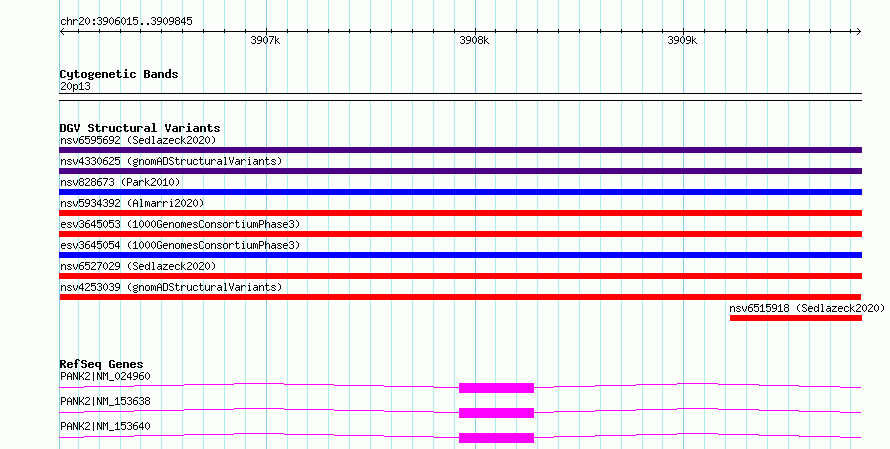Image resolution: width=890 pixels, height=449 pixels.
Task: Open the nsv4253039 (gnomADStructuralVariants) label
Action: pos(171,287)
